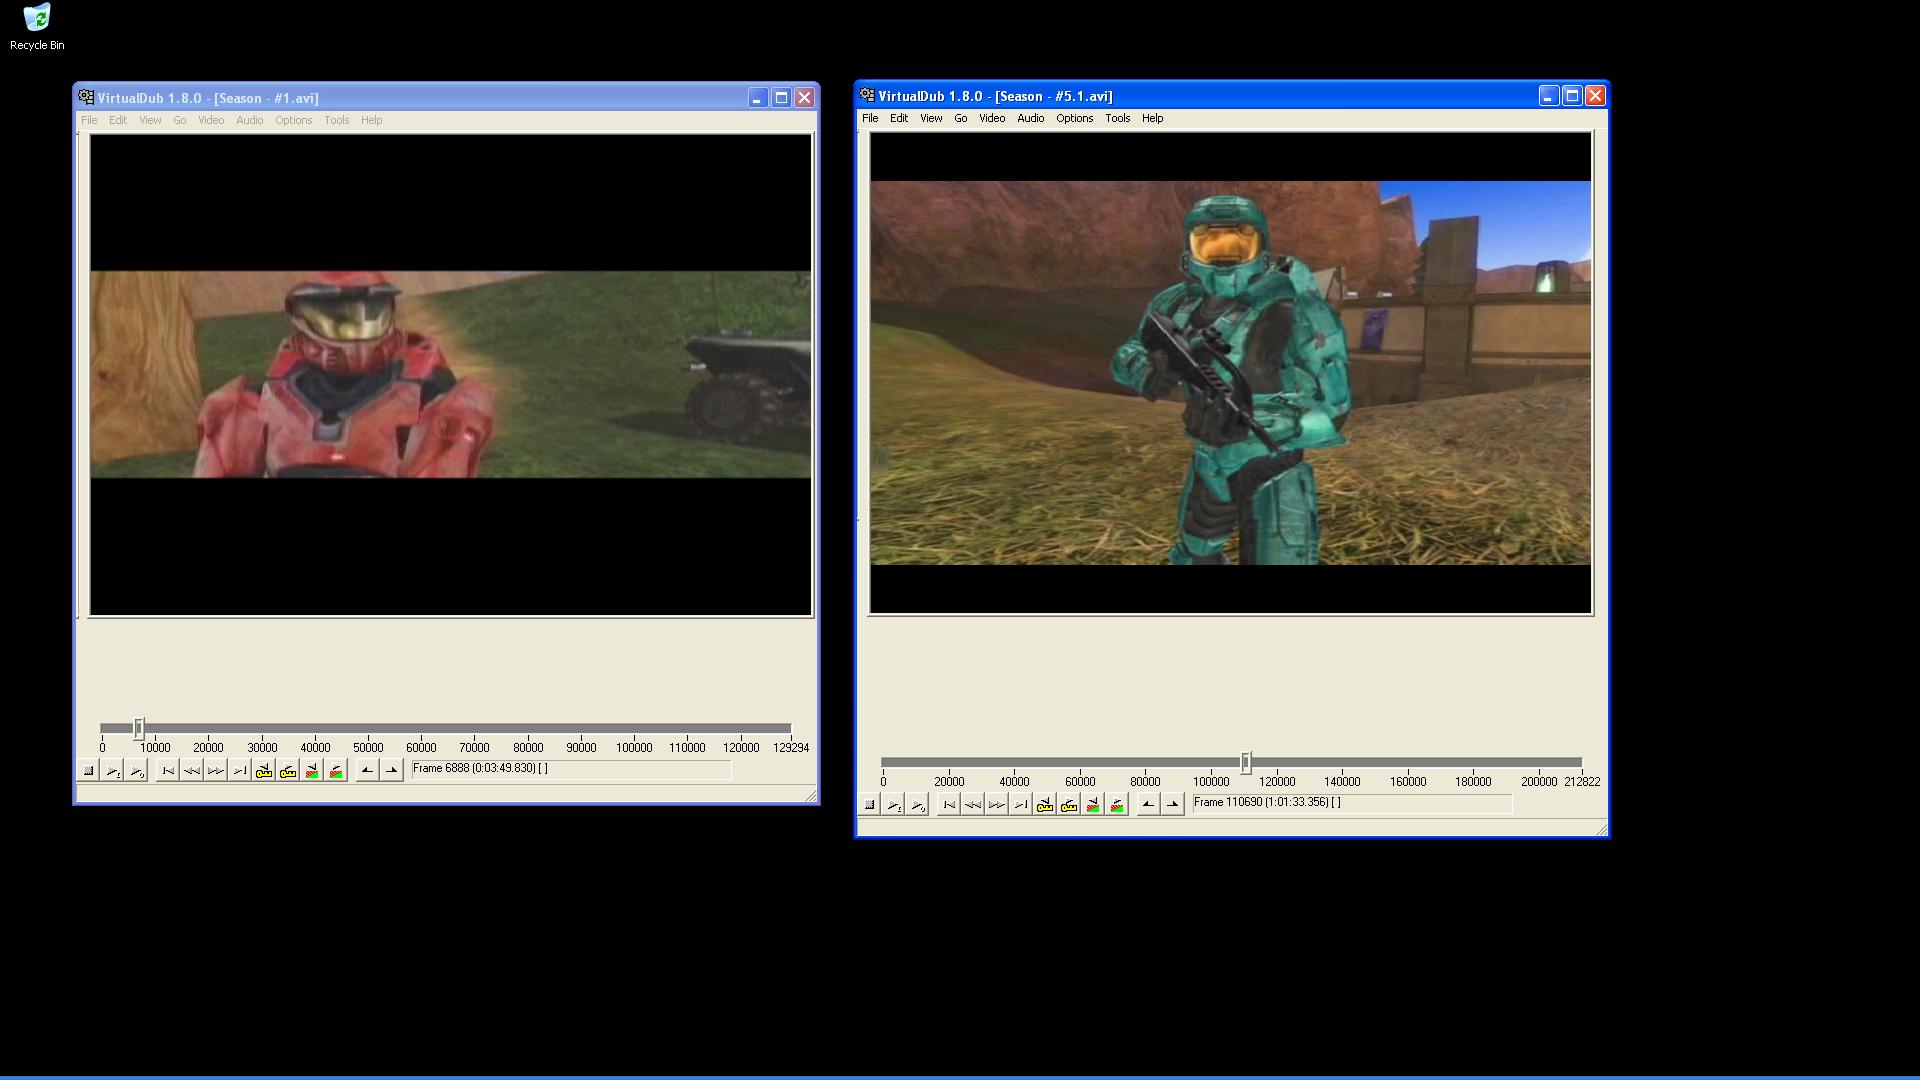Open Options menu in Season #5.1.avi window
1920x1080 pixels.
pos(1075,118)
